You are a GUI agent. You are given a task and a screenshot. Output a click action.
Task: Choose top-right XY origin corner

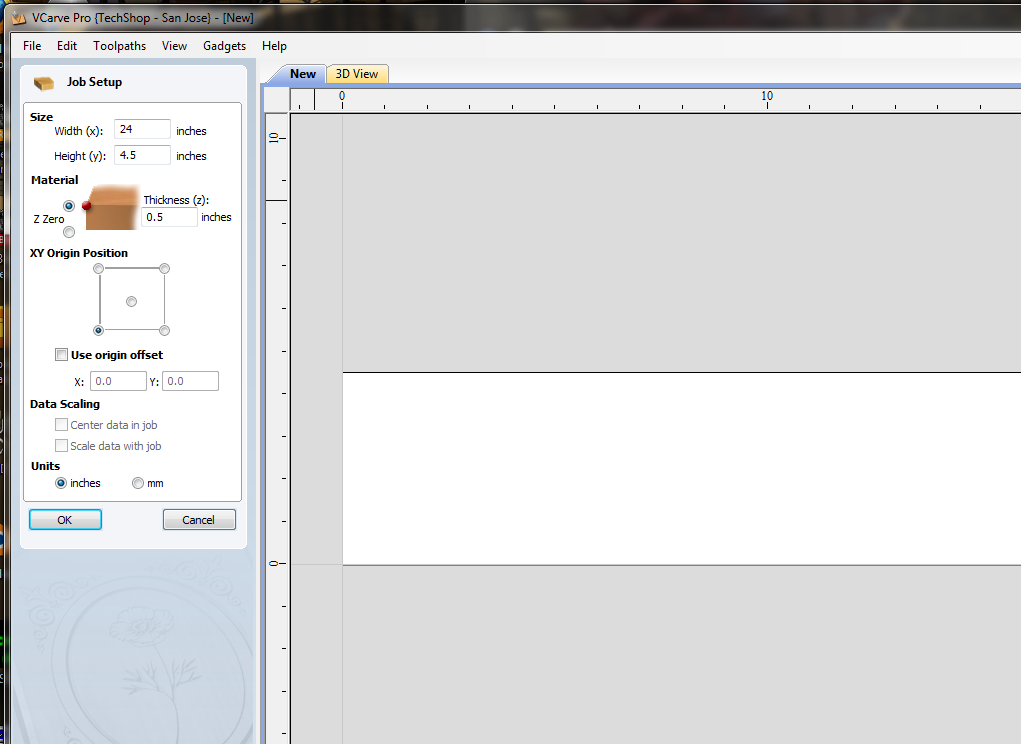pyautogui.click(x=164, y=269)
